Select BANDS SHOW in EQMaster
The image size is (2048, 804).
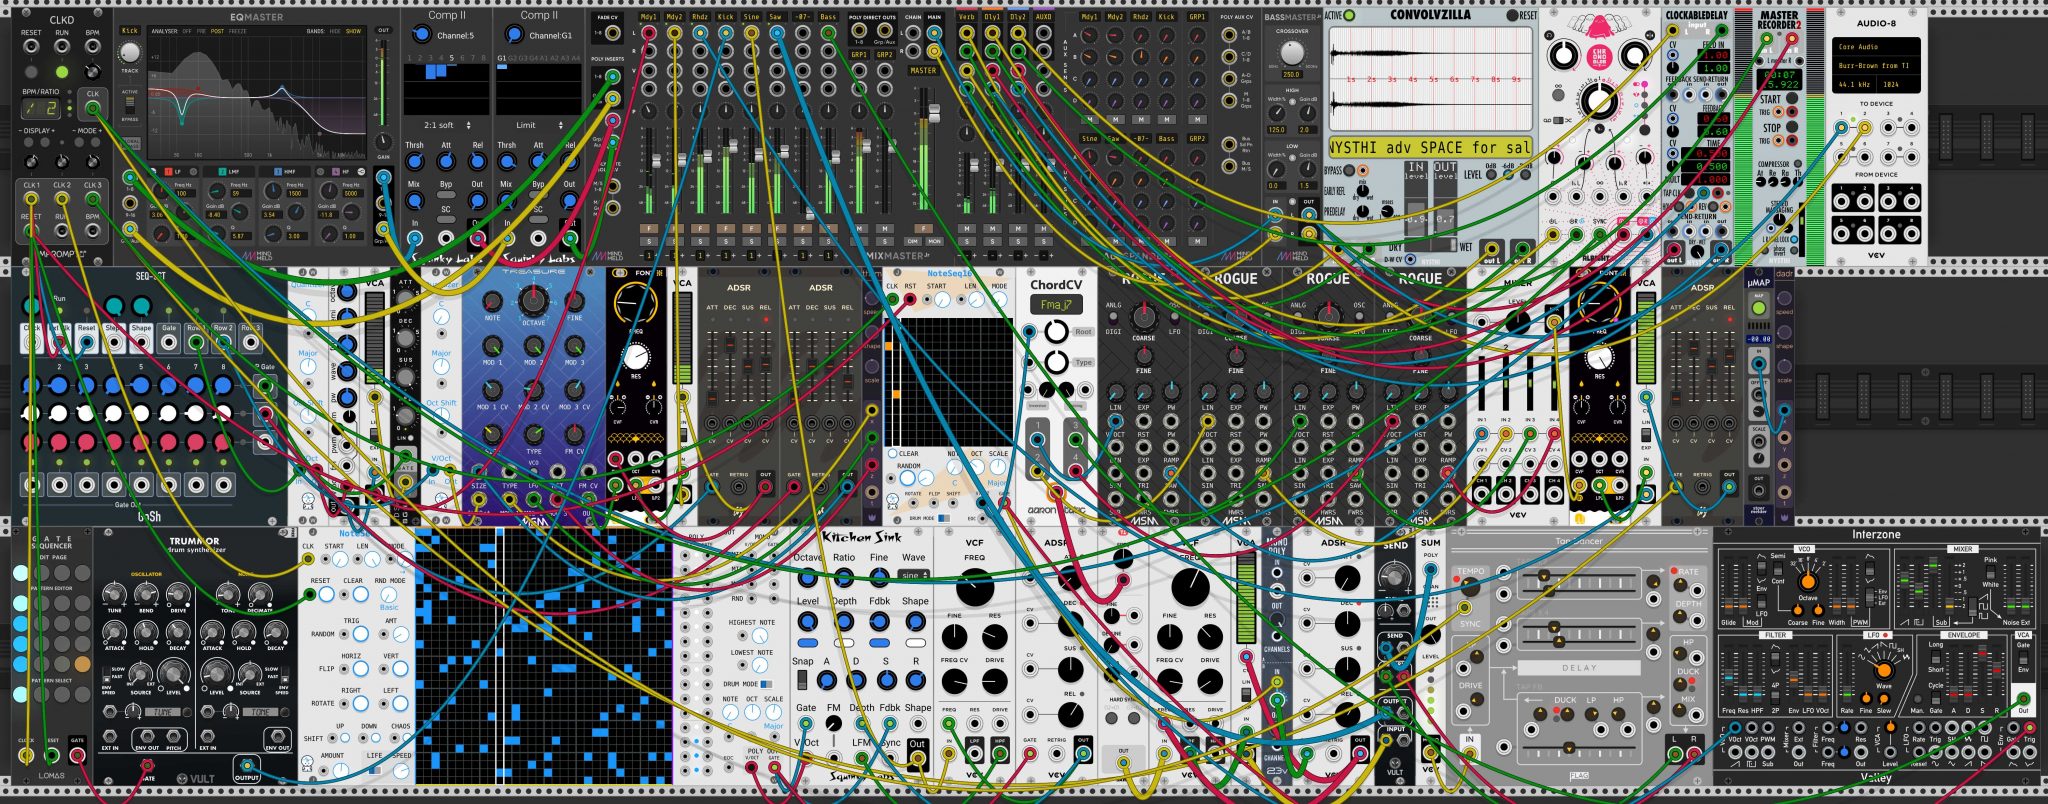point(354,31)
